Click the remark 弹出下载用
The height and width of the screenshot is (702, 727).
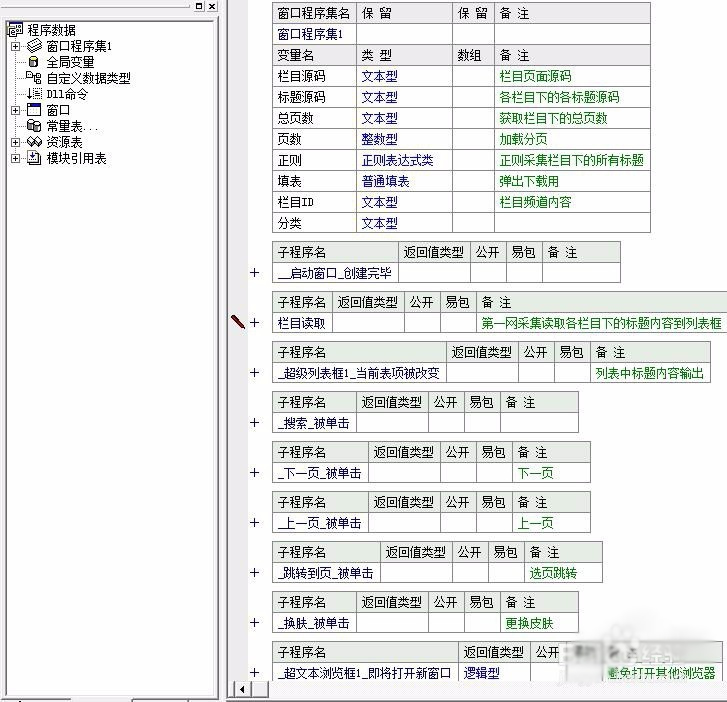pos(529,181)
